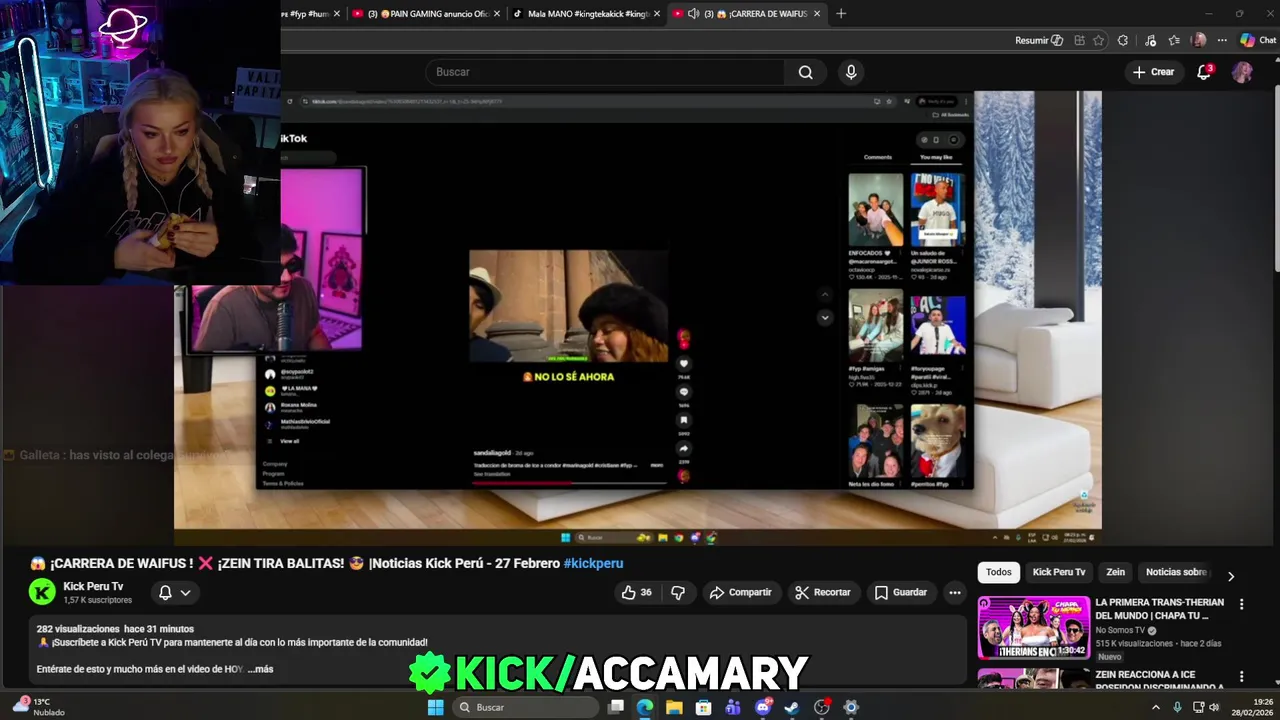The height and width of the screenshot is (720, 1280).
Task: Open browser extensions puzzle icon
Action: [x=1123, y=40]
